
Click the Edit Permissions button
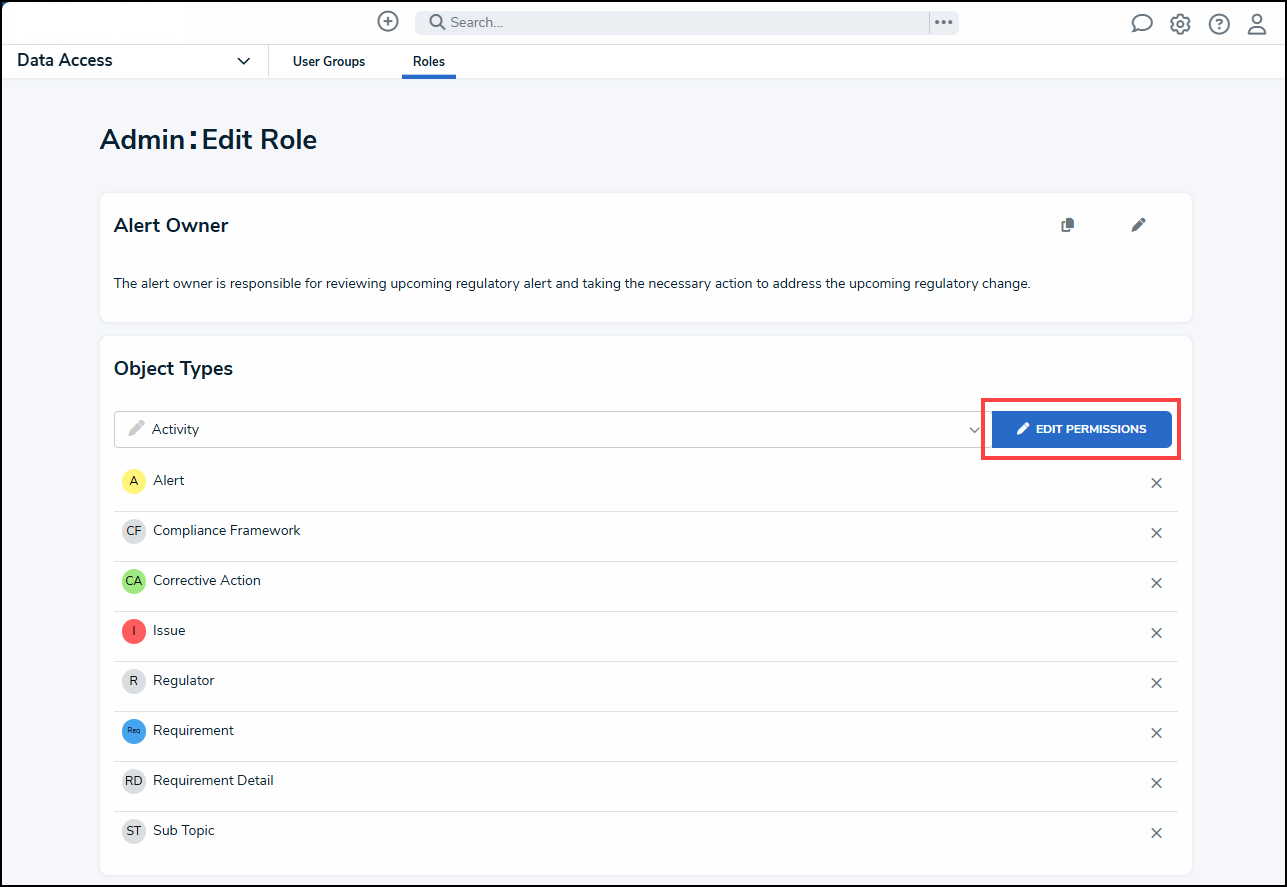[x=1082, y=429]
